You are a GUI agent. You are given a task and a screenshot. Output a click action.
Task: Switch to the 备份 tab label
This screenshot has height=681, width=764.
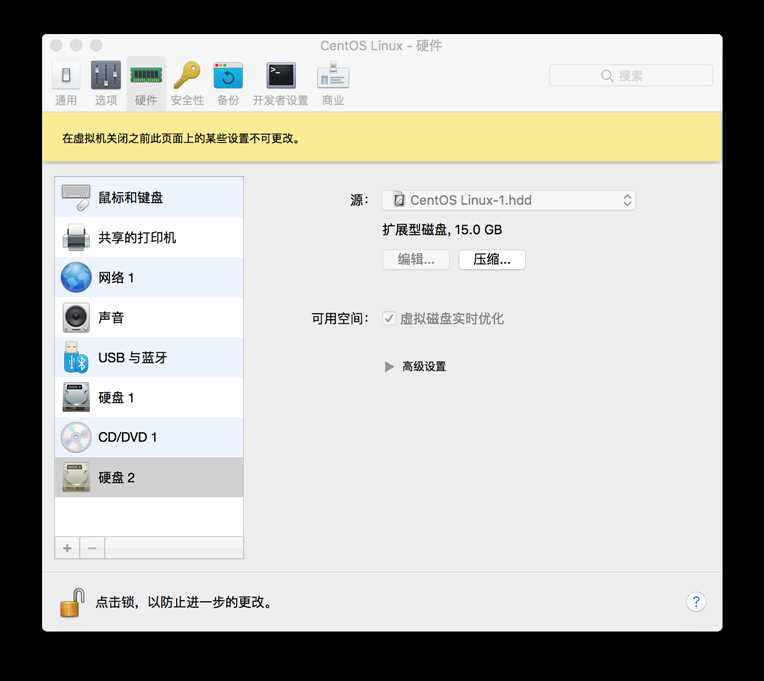point(228,100)
